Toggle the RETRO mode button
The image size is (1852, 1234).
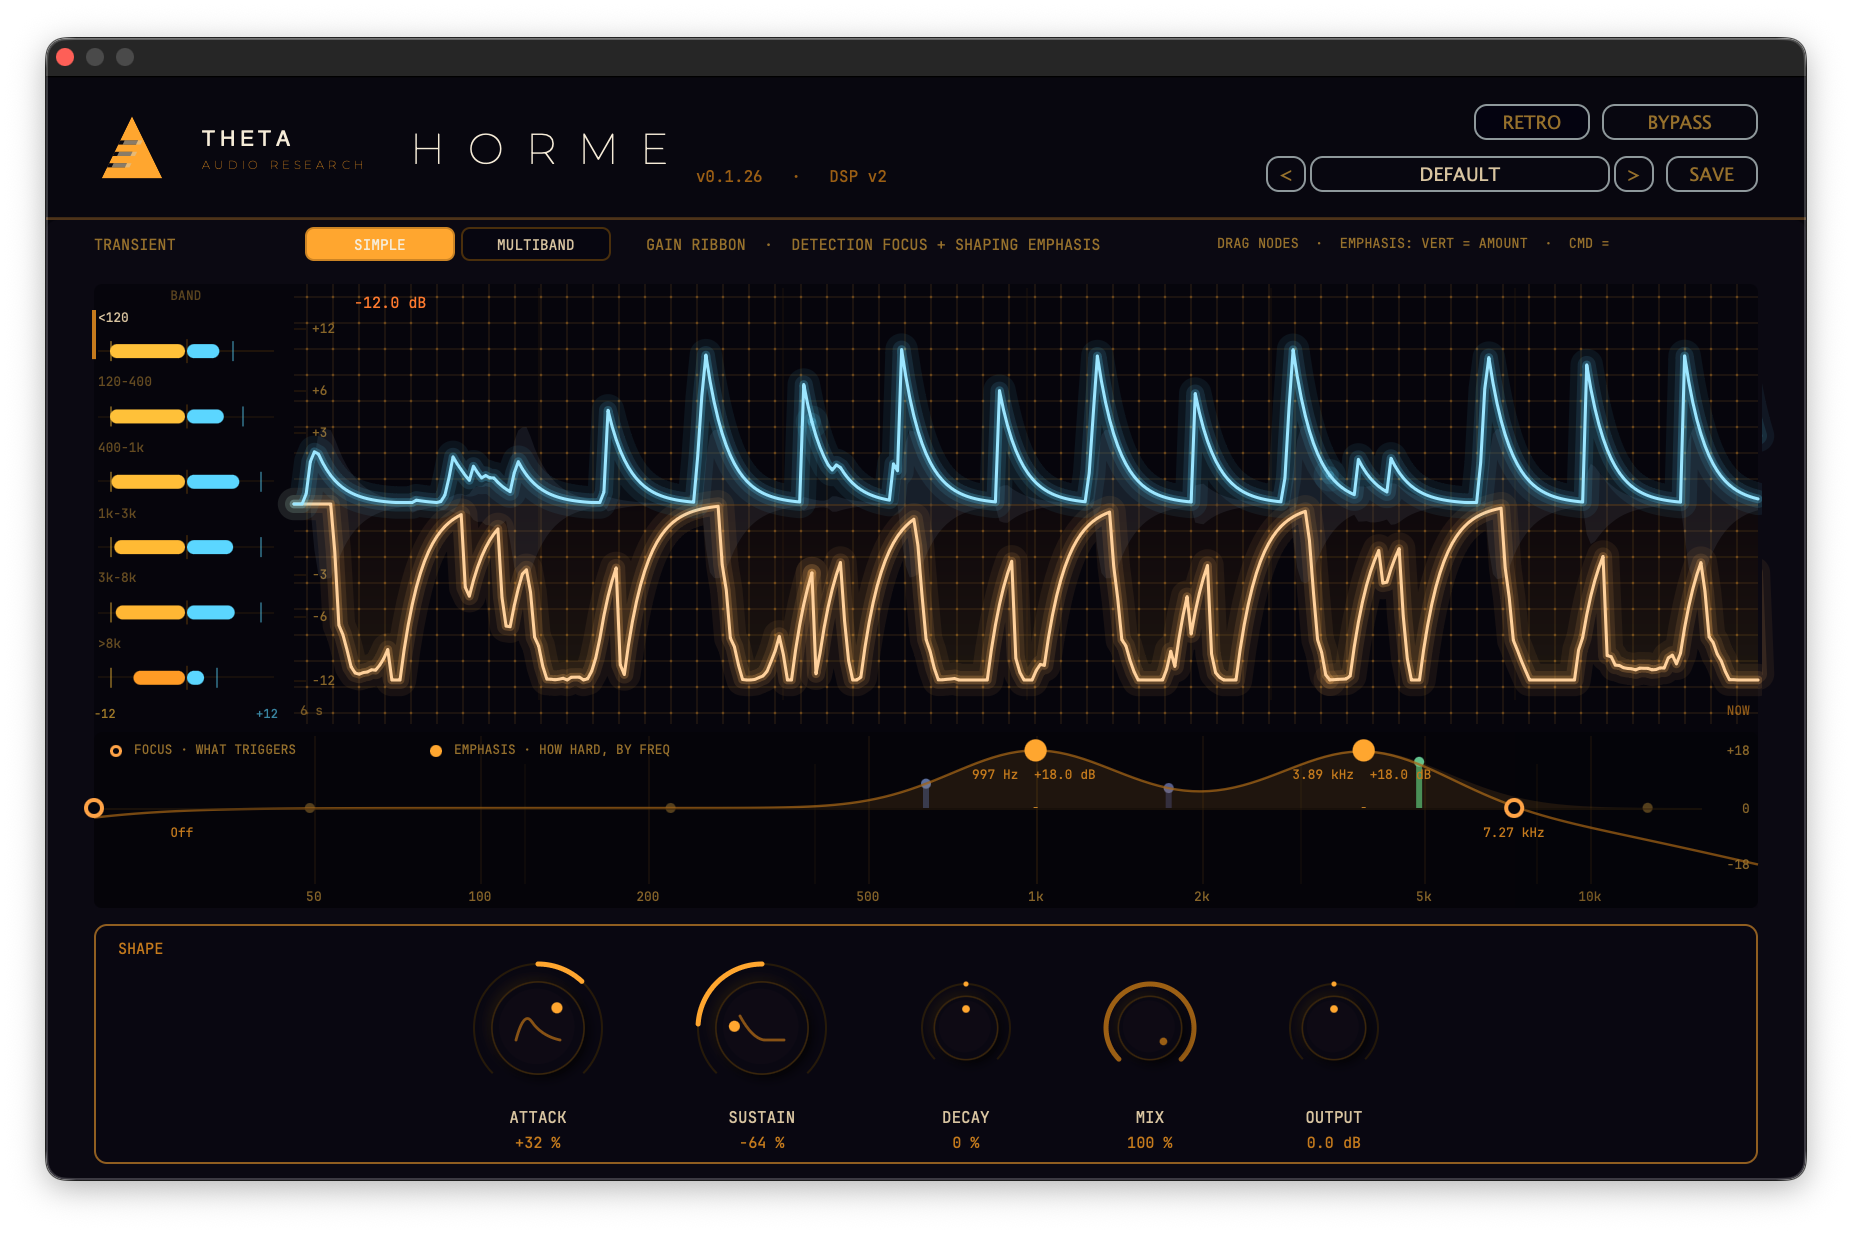1531,122
